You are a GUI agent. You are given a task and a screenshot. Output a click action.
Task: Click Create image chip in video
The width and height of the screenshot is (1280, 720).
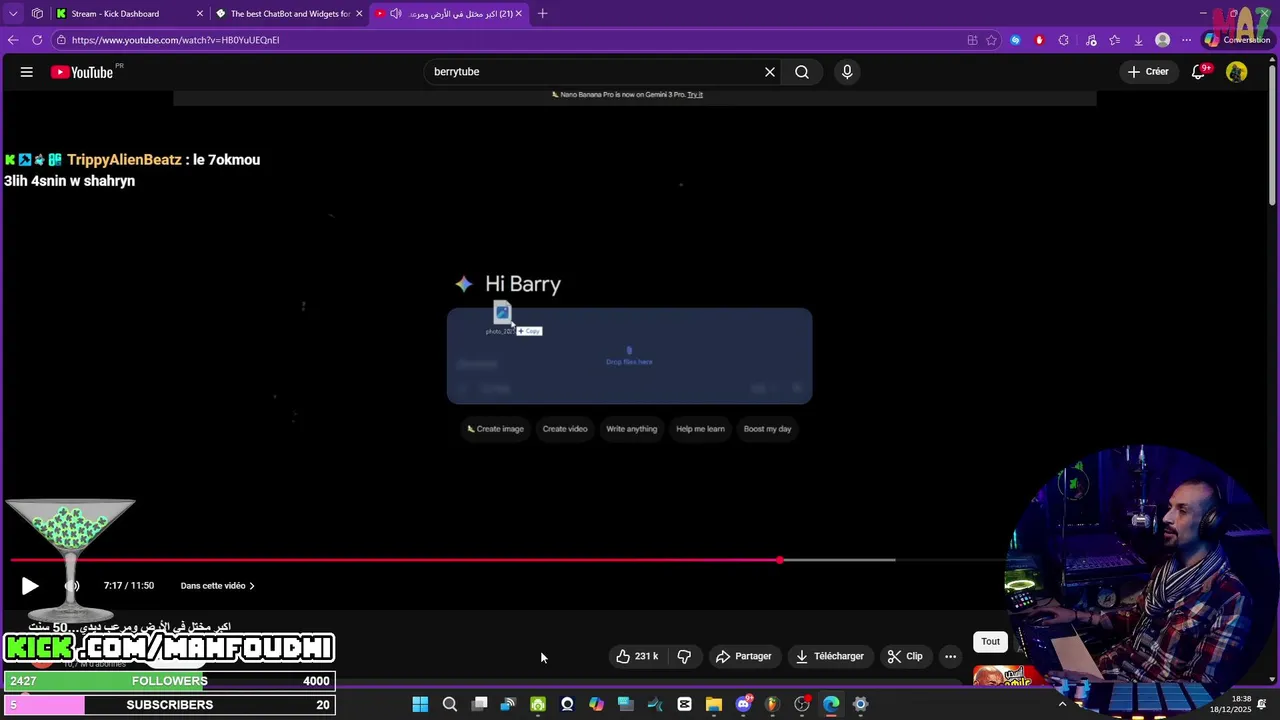click(496, 429)
